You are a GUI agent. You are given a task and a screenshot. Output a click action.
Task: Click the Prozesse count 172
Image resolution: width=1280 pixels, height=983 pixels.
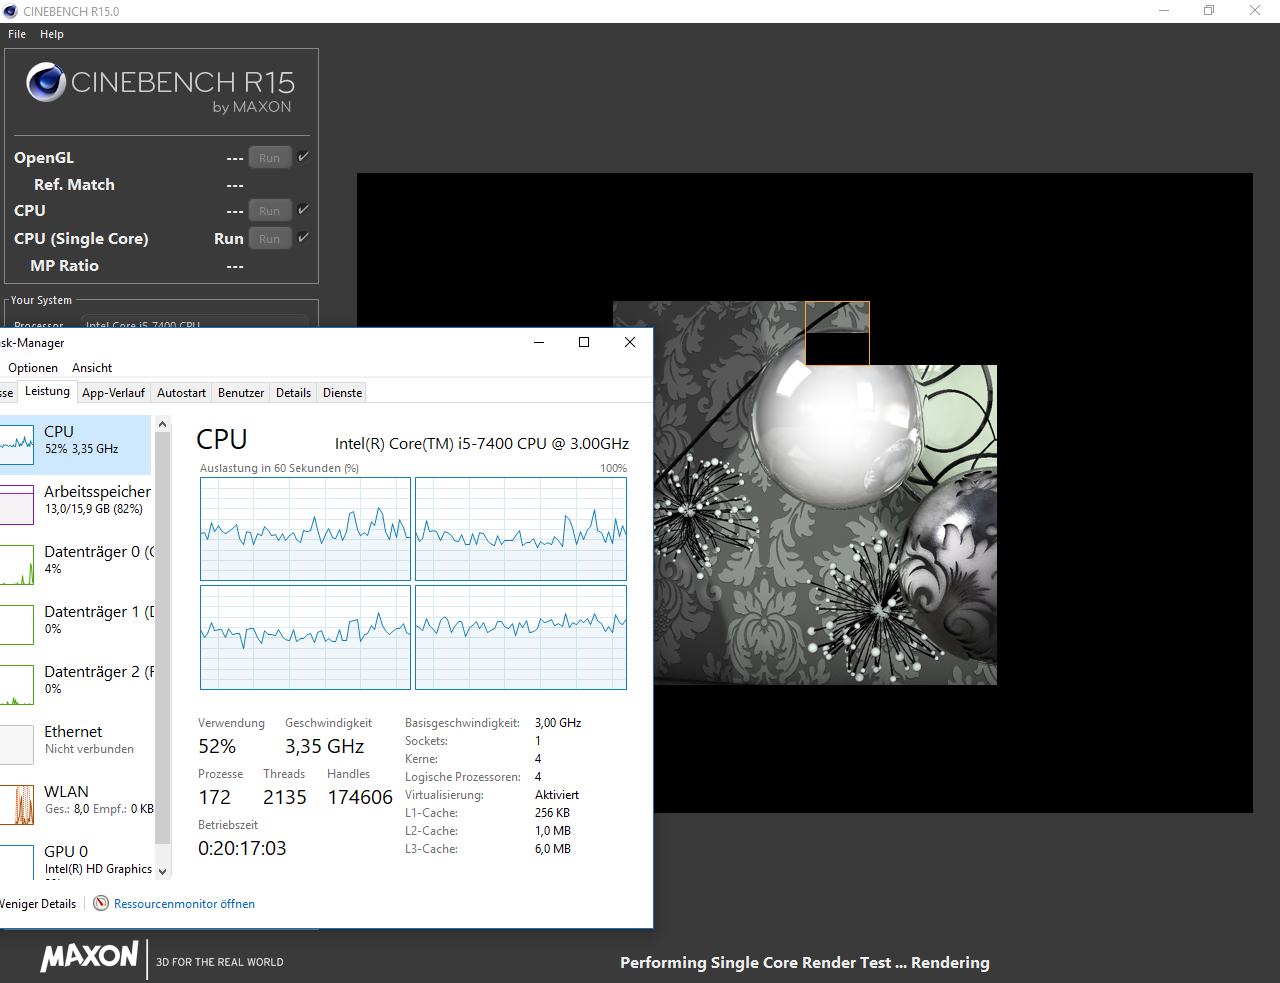(x=215, y=797)
